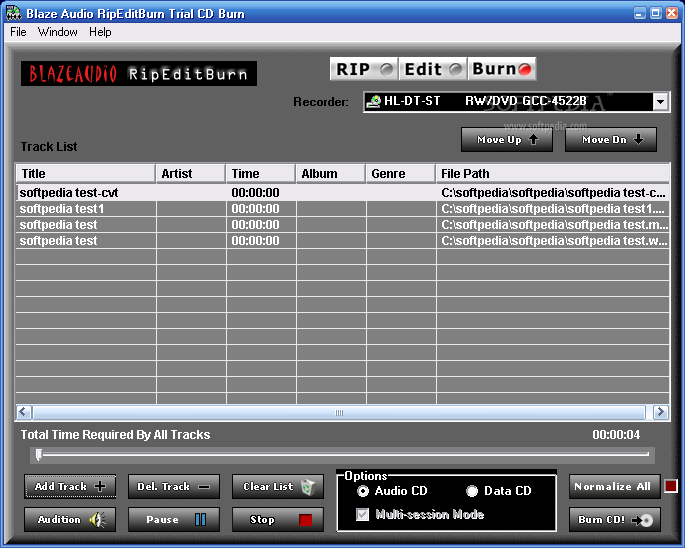Click the track list horizontal scrollbar thumb
Viewport: 685px width, 548px height.
pyautogui.click(x=339, y=412)
